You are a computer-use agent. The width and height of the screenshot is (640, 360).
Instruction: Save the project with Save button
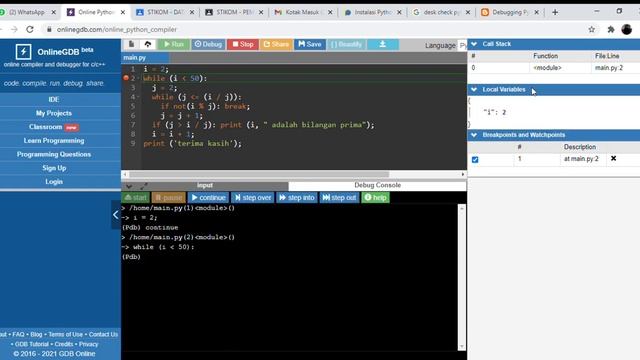pos(310,44)
